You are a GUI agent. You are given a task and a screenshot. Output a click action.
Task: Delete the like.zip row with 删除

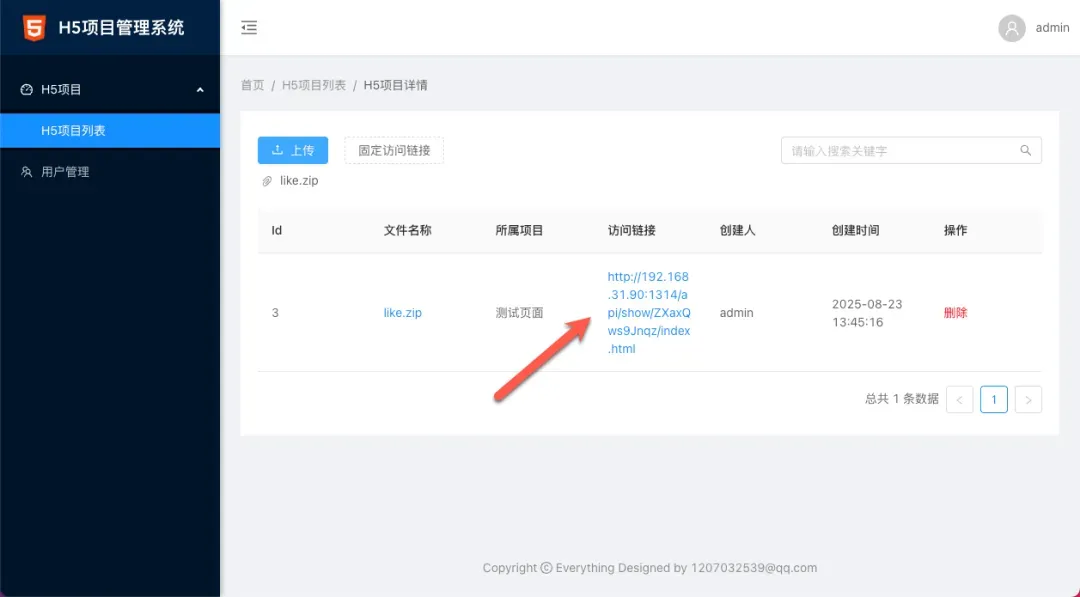[955, 313]
